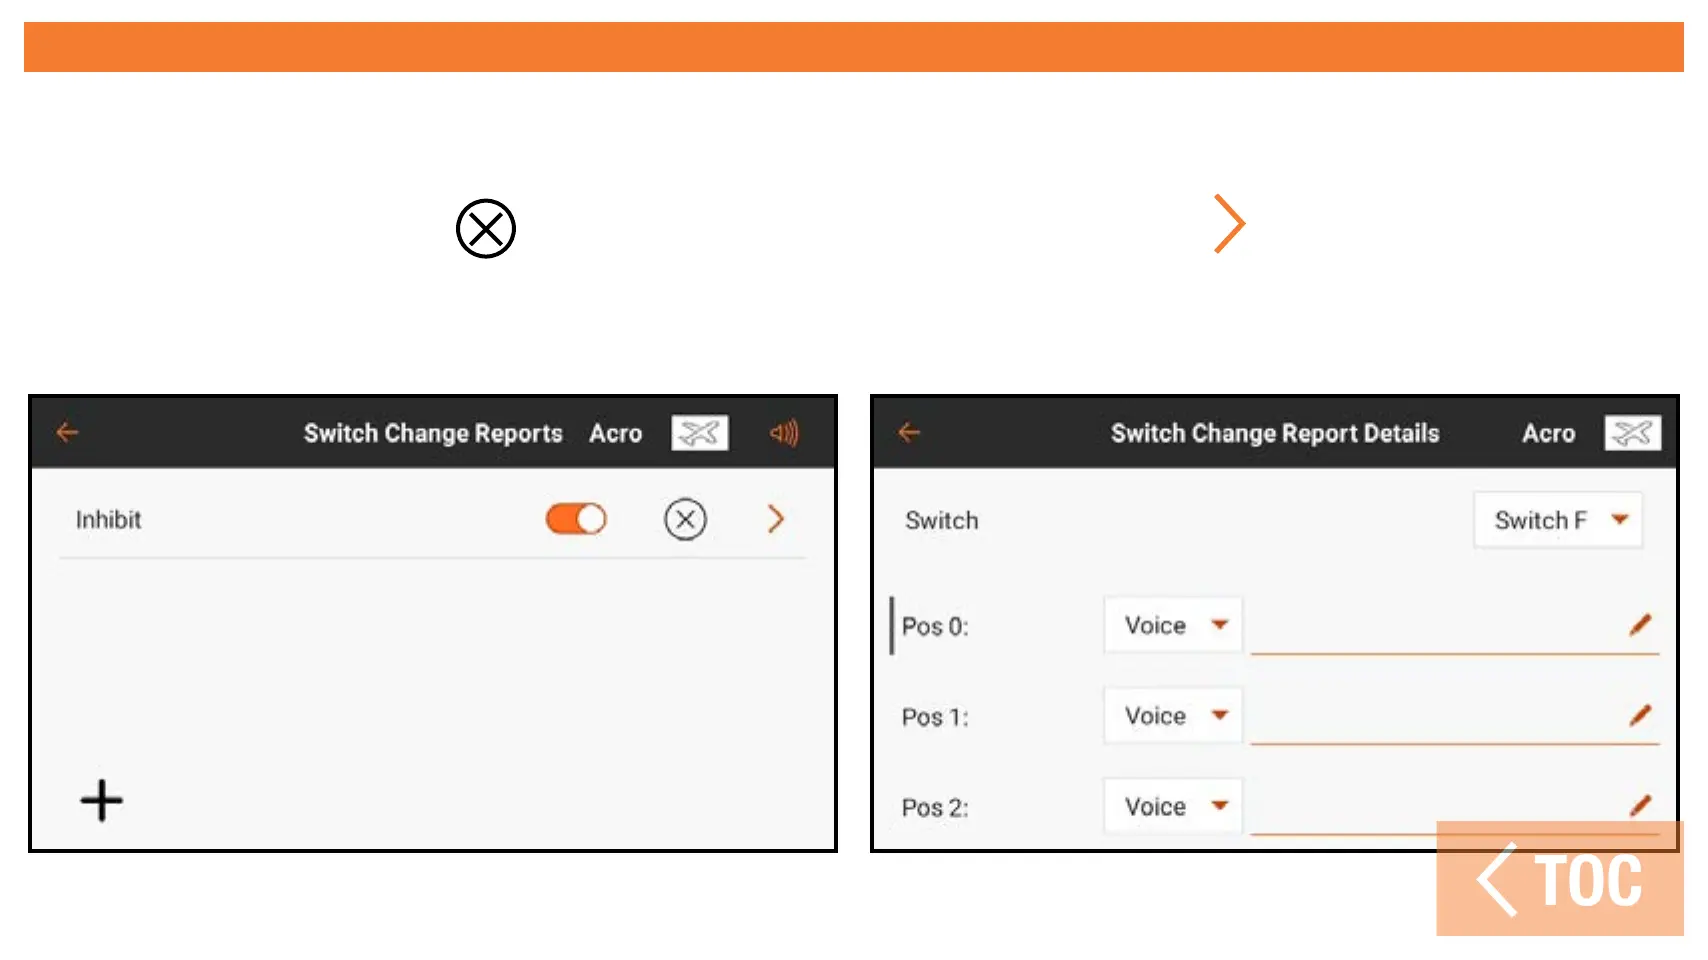1708x960 pixels.
Task: Click back arrow in Switch Change Reports
Action: (x=68, y=432)
